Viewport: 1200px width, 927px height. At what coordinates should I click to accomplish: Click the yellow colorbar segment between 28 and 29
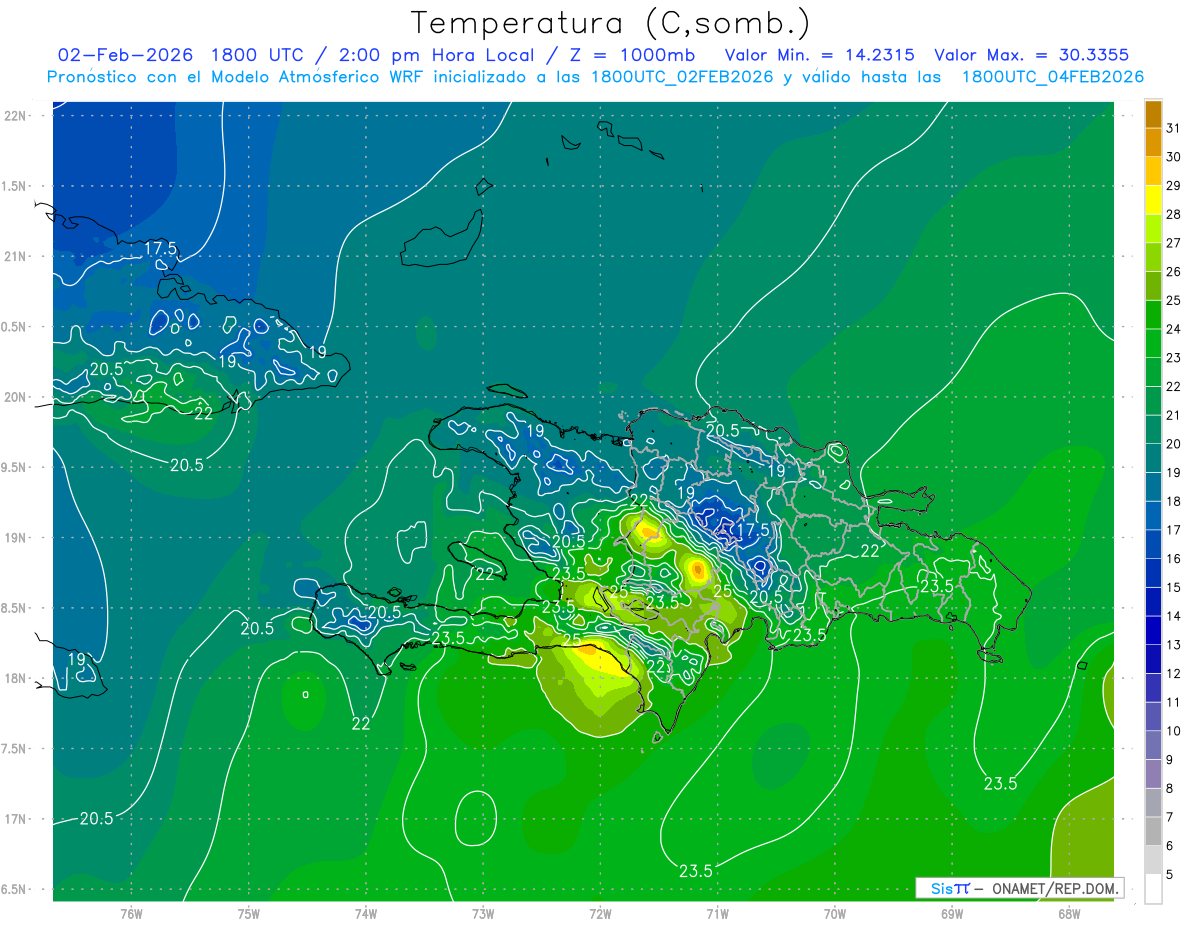coord(1153,200)
